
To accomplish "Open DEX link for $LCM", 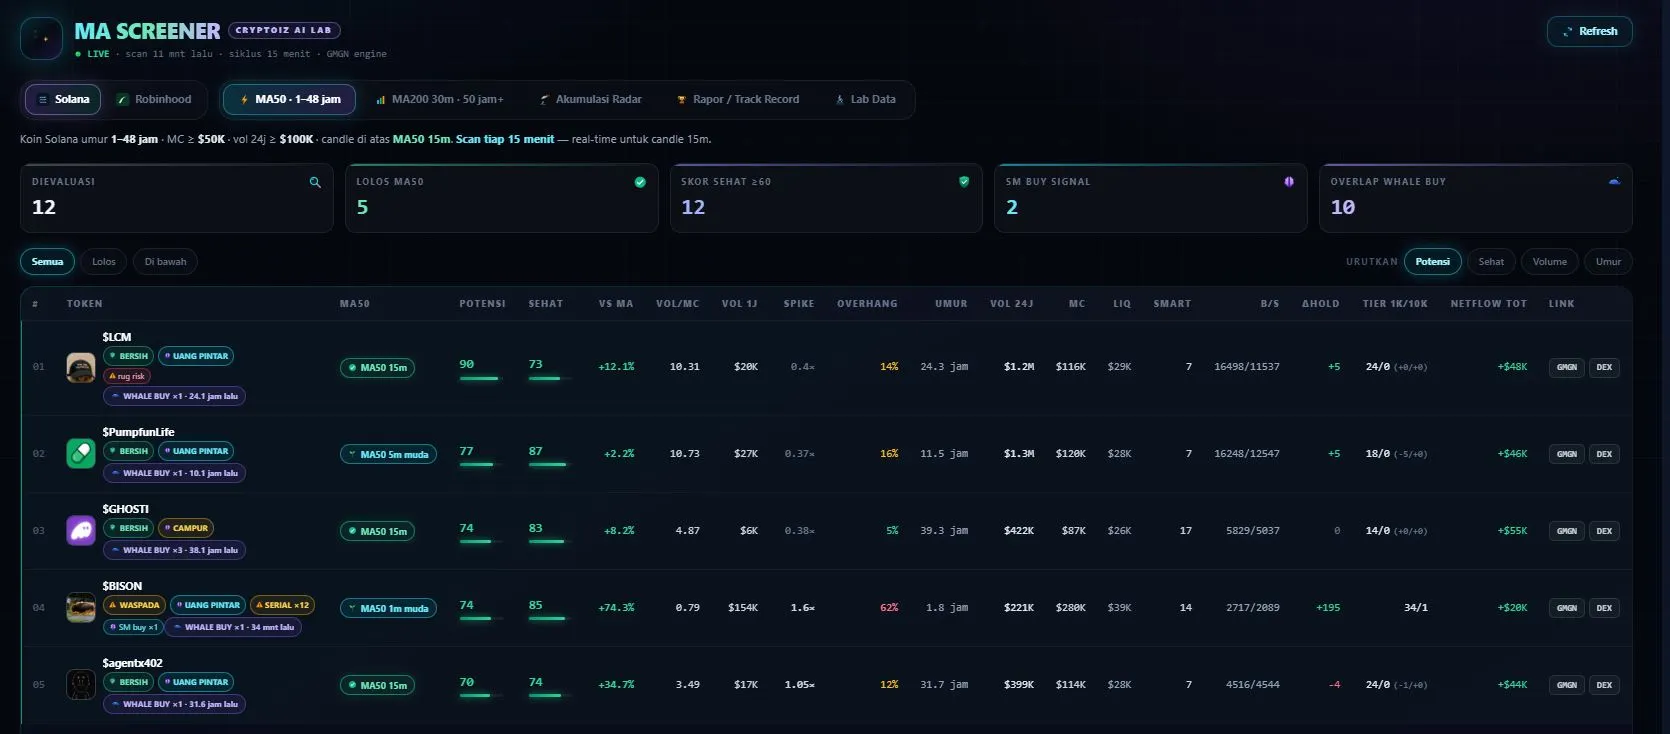I will pyautogui.click(x=1604, y=367).
